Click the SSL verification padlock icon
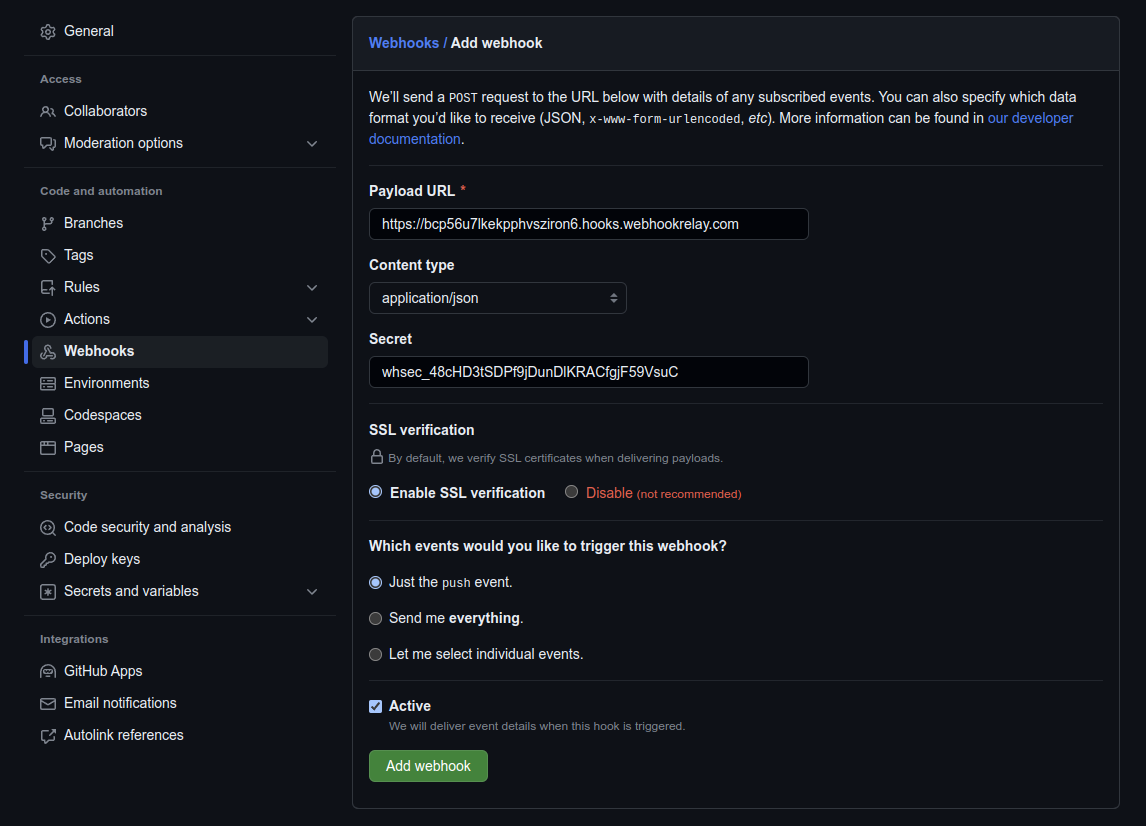Screen dimensions: 1146x826 point(376,457)
